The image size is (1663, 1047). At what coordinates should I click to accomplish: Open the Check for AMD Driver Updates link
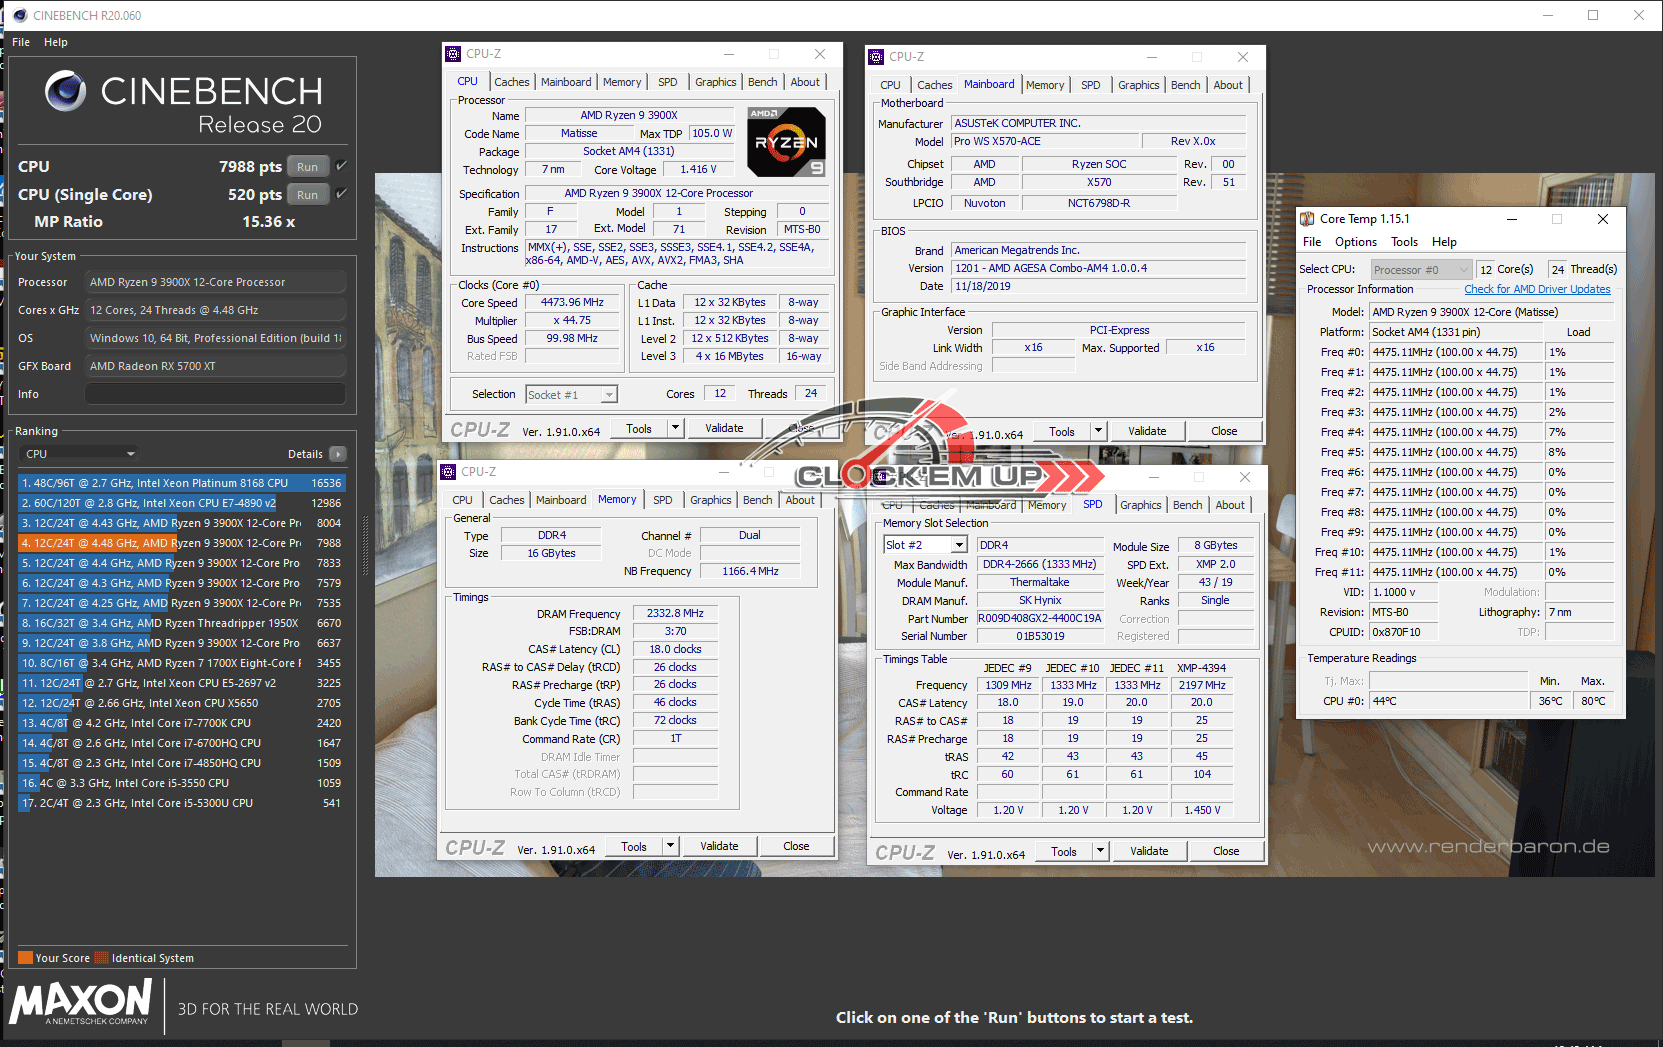click(1537, 290)
